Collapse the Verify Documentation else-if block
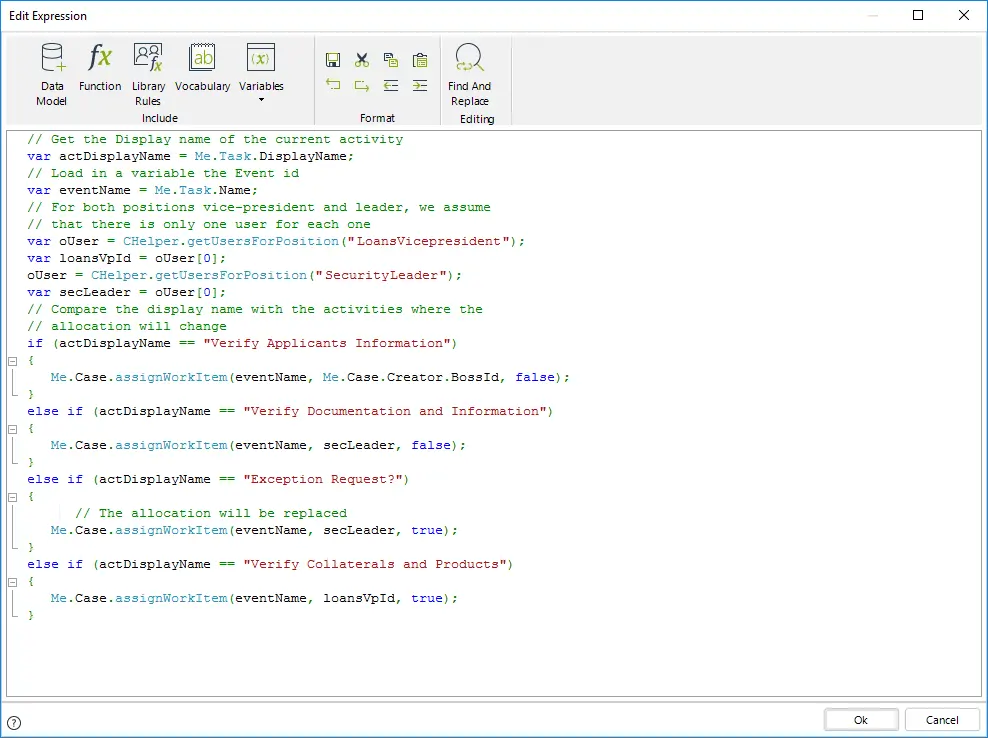The image size is (988, 738). click(12, 429)
